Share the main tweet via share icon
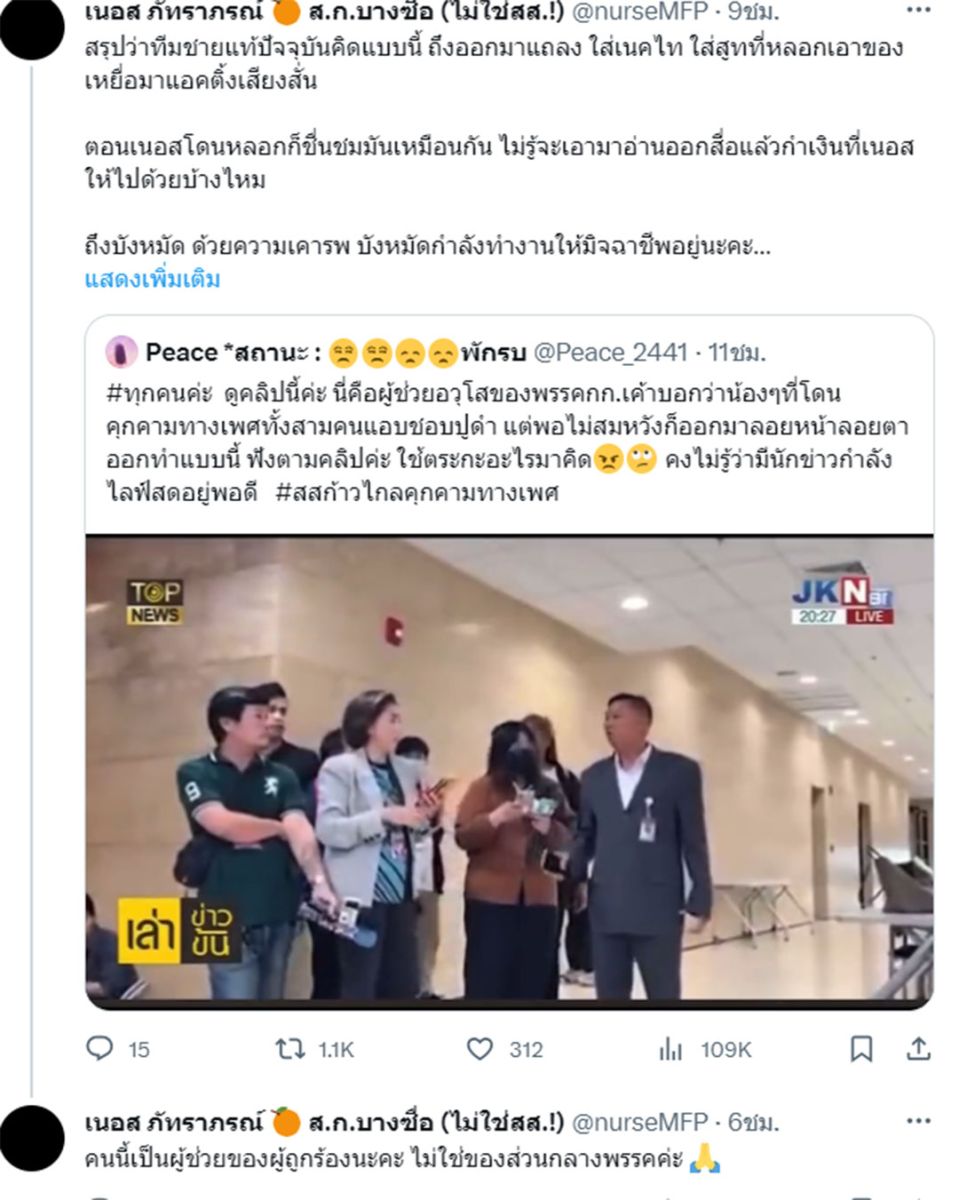Screen dimensions: 959x1200 [918, 1049]
